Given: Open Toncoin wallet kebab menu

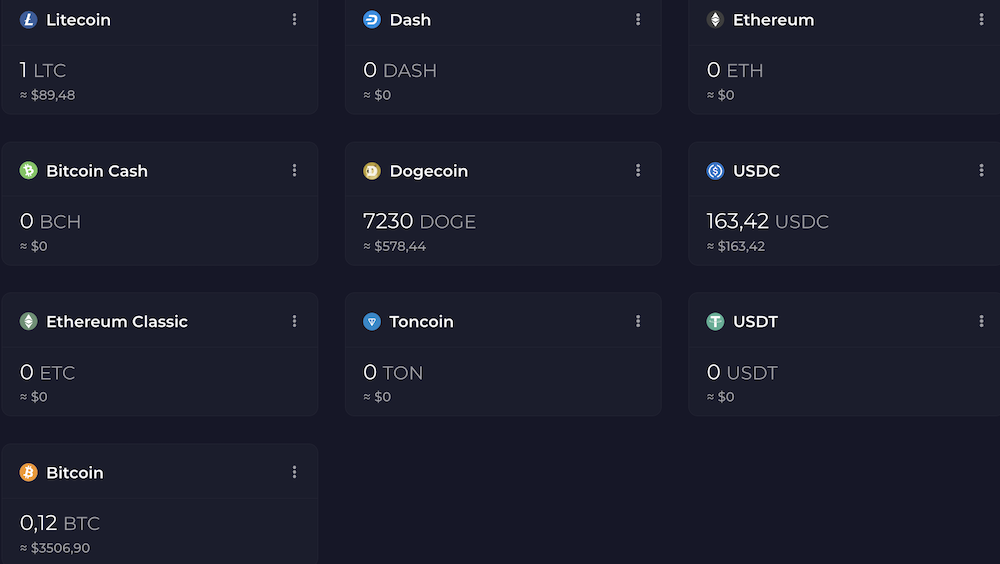Looking at the screenshot, I should pyautogui.click(x=638, y=321).
